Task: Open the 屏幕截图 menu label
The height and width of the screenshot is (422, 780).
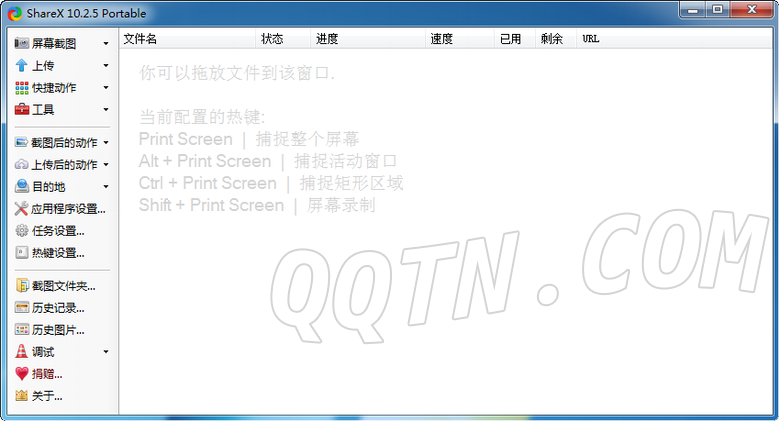Action: pos(54,44)
